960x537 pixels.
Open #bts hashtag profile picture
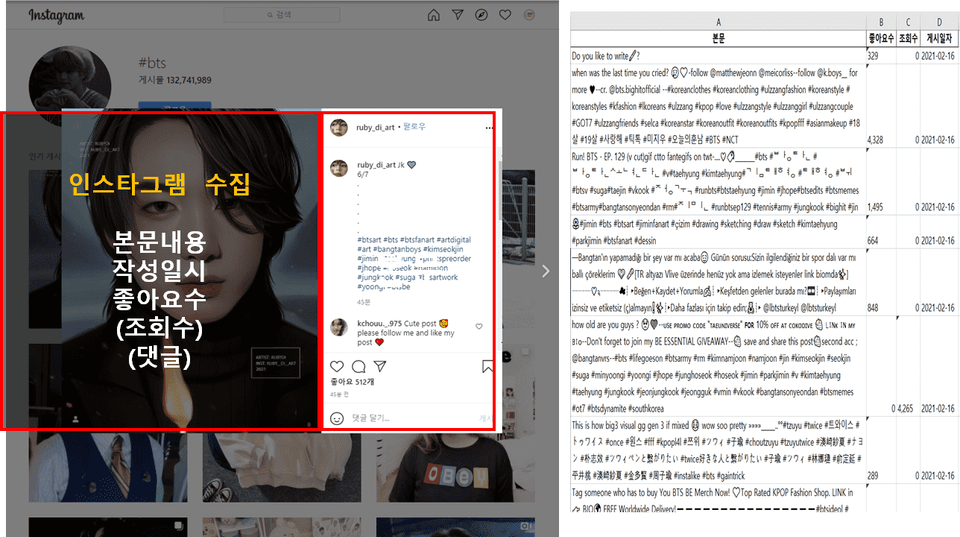coord(70,80)
